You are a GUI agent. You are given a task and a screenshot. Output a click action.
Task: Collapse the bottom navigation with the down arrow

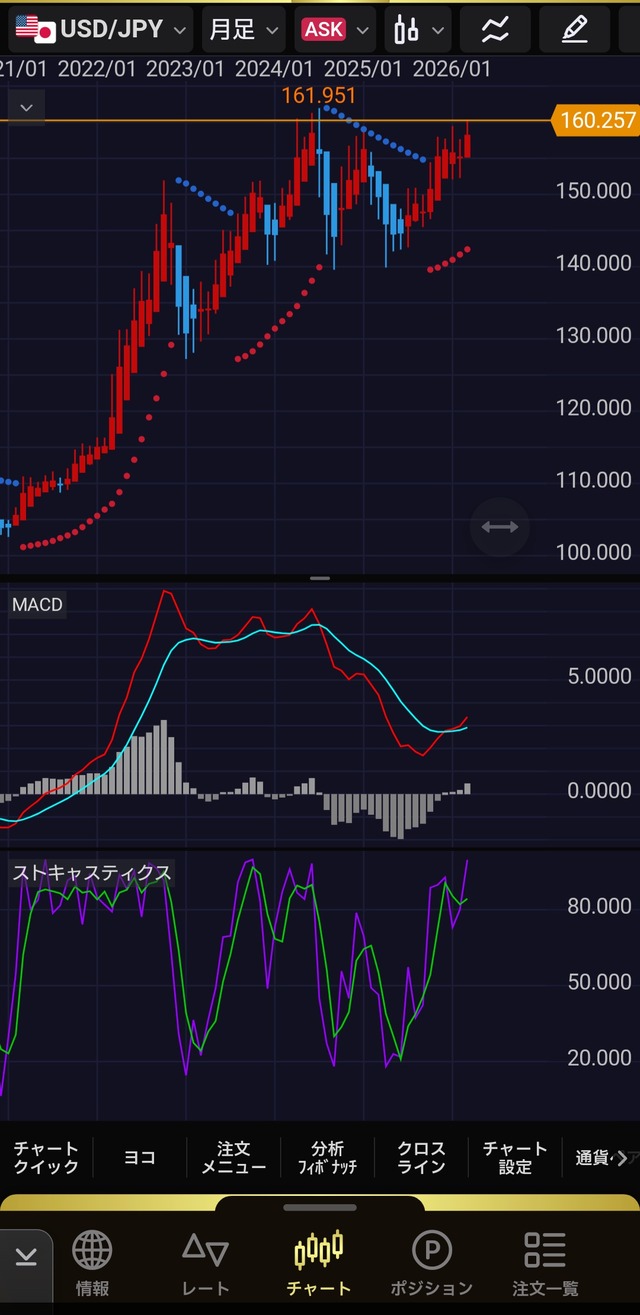(28, 1256)
